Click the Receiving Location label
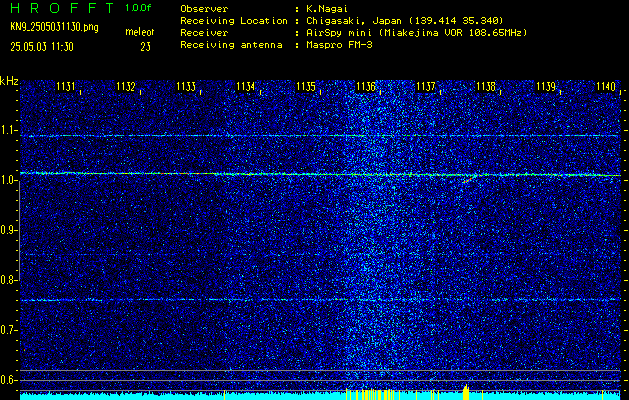This screenshot has height=400, width=629. (234, 21)
